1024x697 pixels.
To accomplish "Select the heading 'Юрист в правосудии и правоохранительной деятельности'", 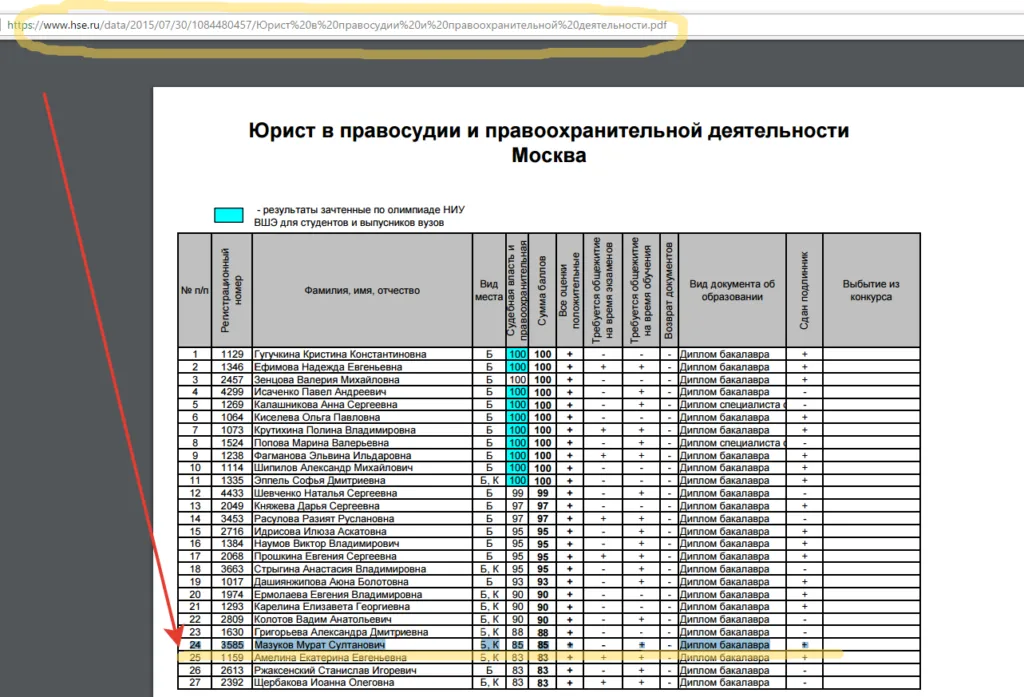I will [549, 131].
